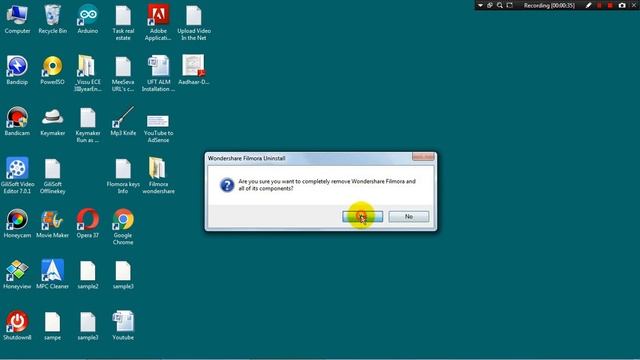This screenshot has width=640, height=360.
Task: Launch Honeycam from the desktop
Action: [x=17, y=224]
